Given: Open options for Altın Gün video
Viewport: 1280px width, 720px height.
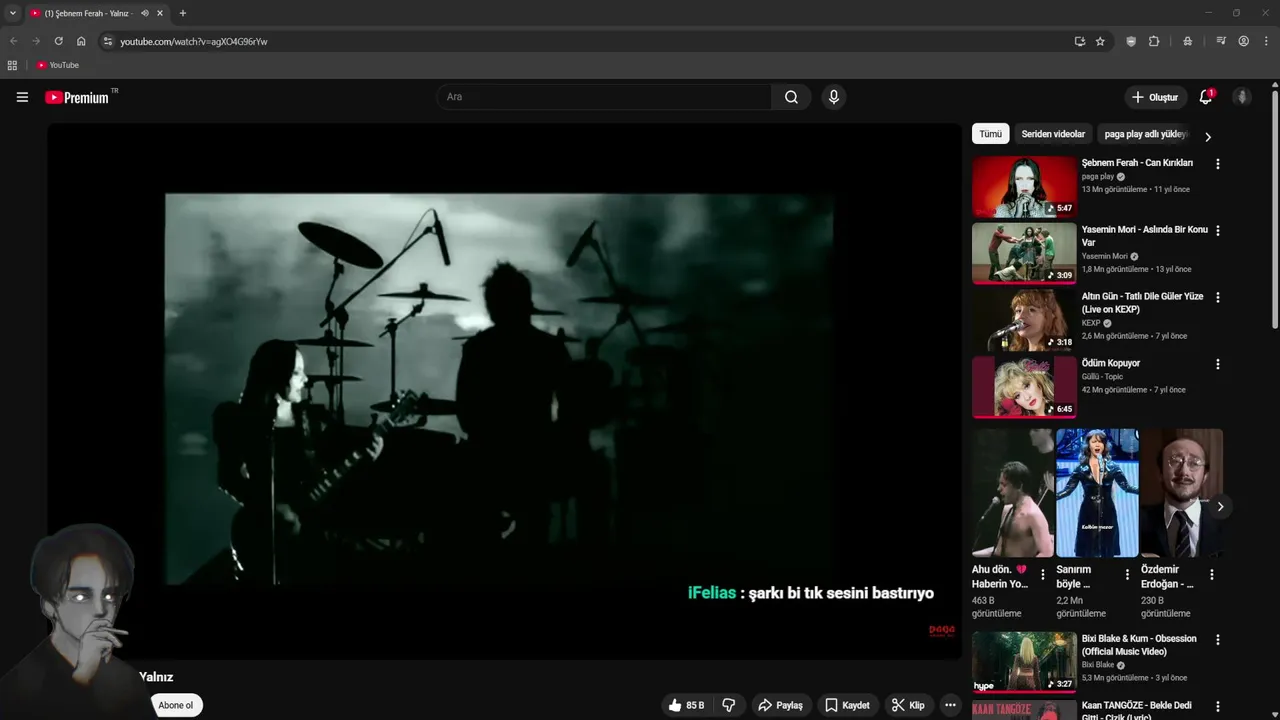Looking at the screenshot, I should pyautogui.click(x=1217, y=298).
